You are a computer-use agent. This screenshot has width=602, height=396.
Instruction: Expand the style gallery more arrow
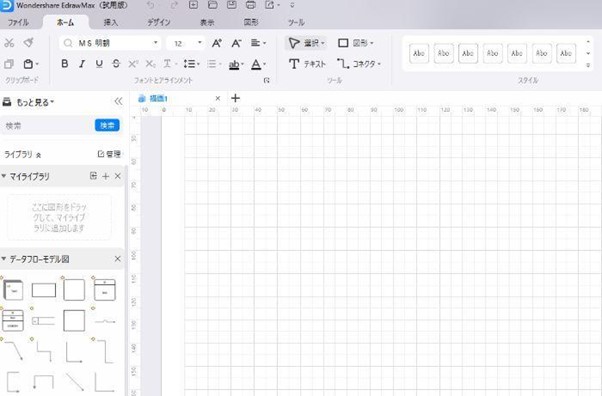588,66
